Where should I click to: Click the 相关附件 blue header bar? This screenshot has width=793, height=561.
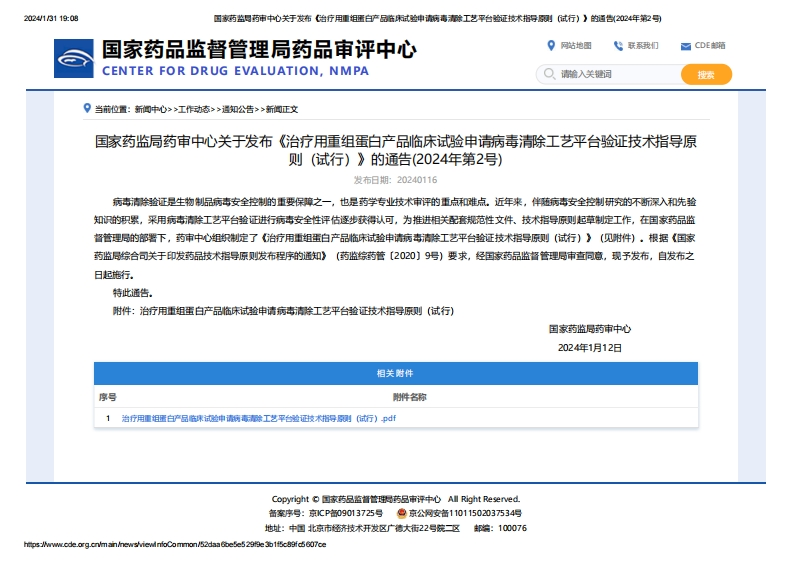click(395, 373)
